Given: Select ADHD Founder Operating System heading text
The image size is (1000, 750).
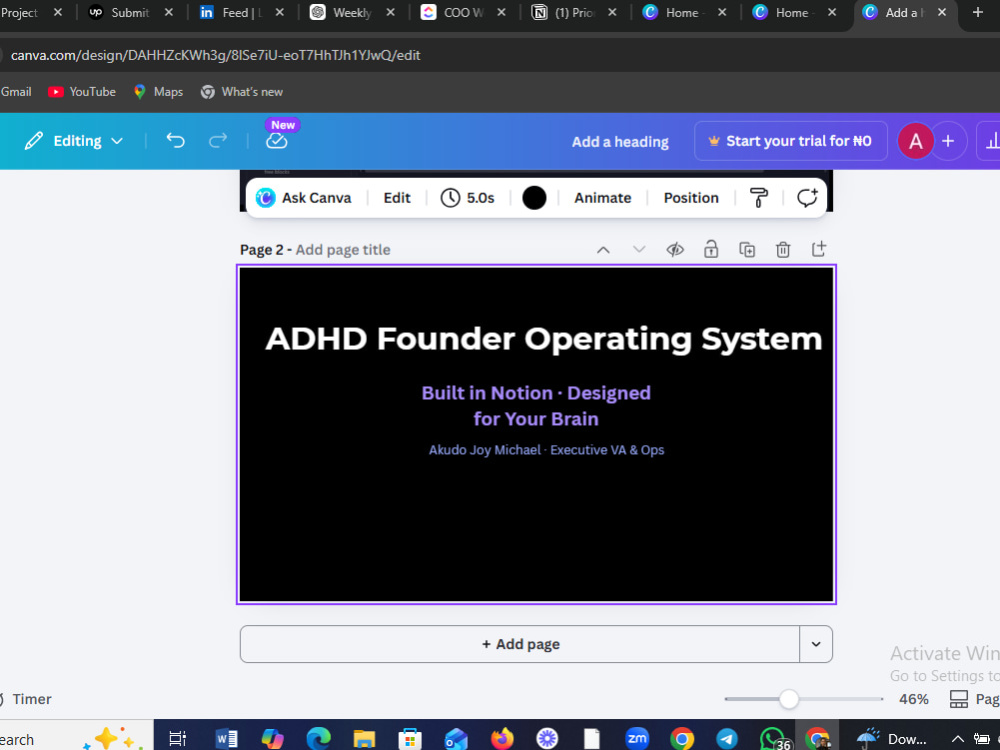Looking at the screenshot, I should coord(543,339).
